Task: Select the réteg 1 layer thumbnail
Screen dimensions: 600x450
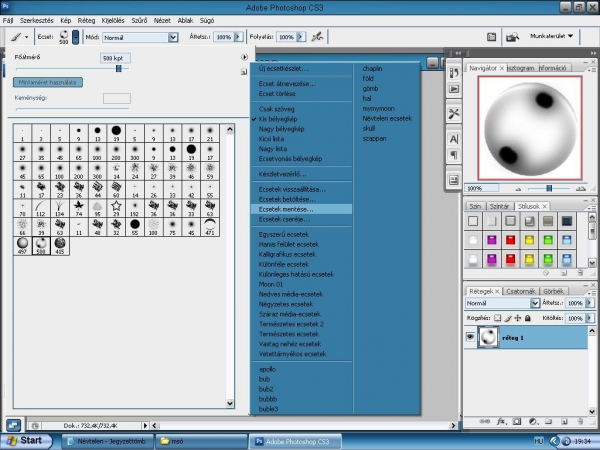Action: pyautogui.click(x=488, y=337)
